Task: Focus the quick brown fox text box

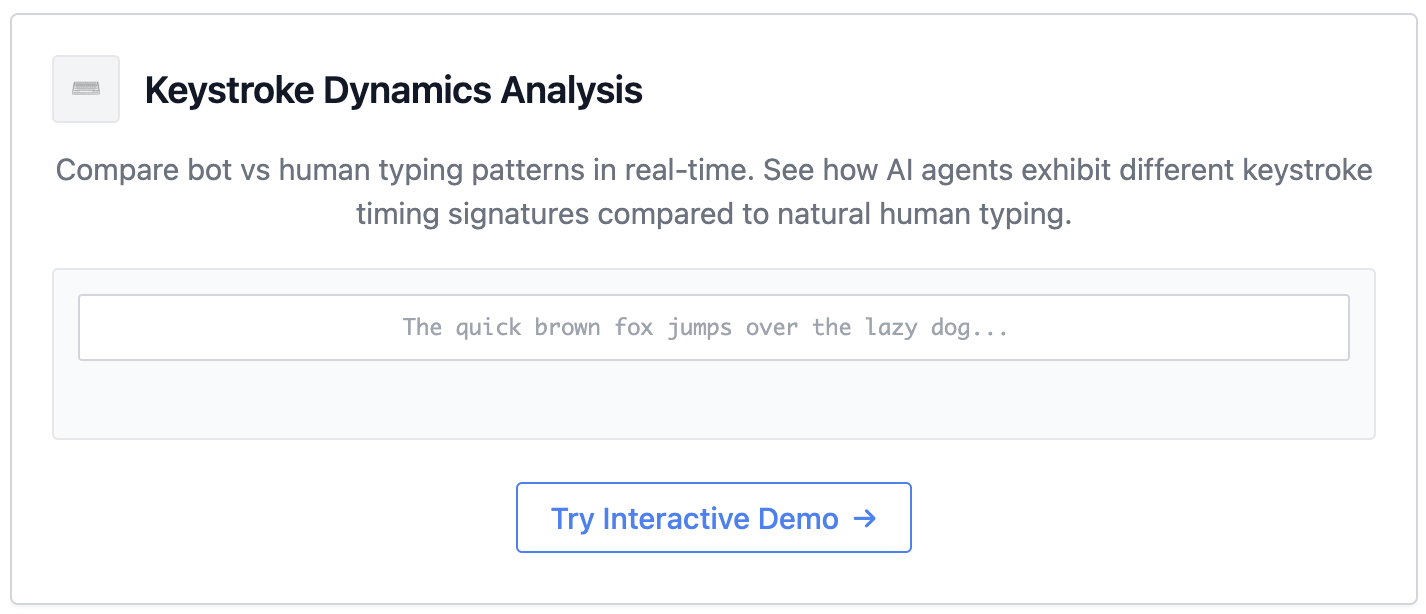Action: 713,327
